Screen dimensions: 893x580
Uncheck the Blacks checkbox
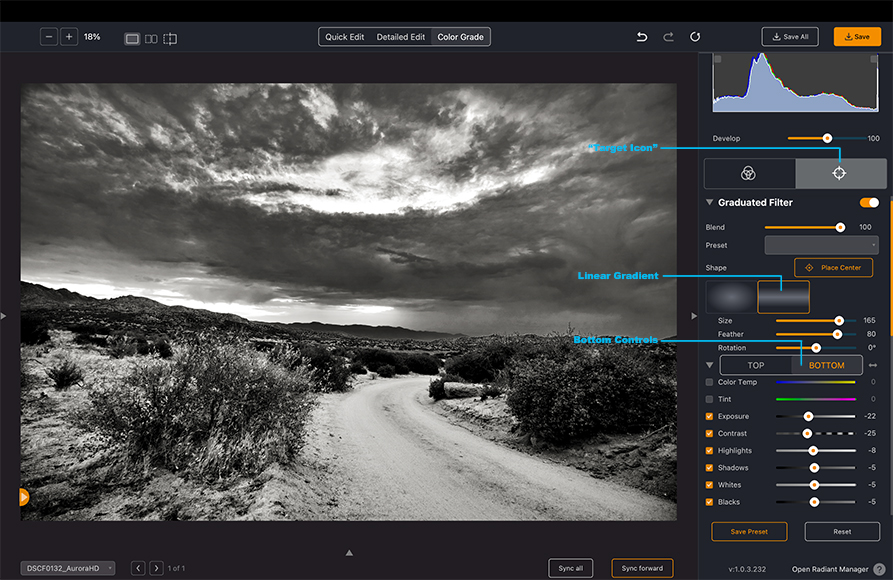click(x=709, y=502)
